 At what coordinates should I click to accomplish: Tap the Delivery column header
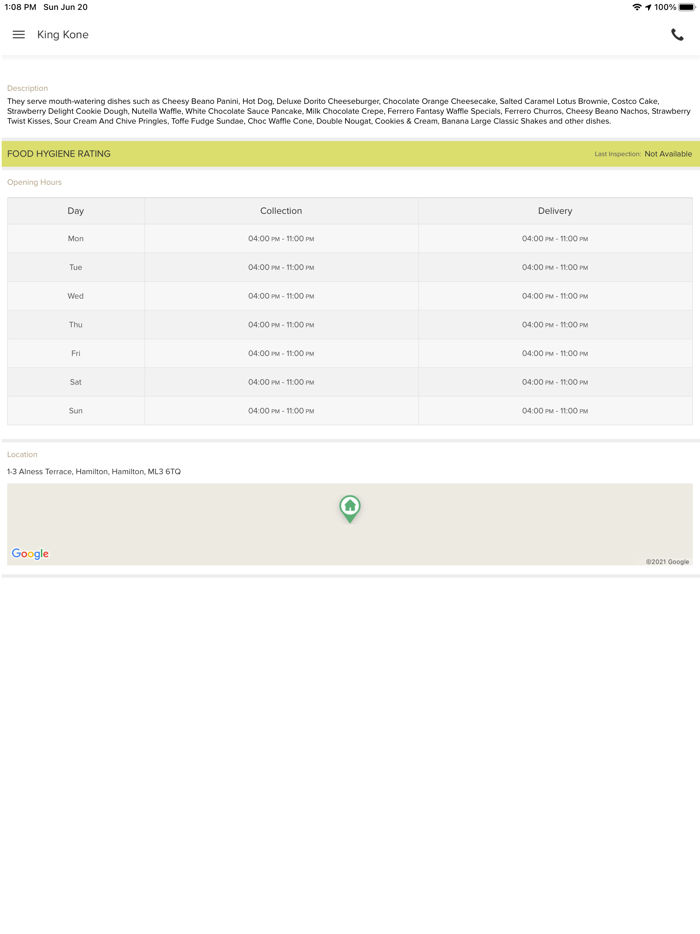coord(555,211)
